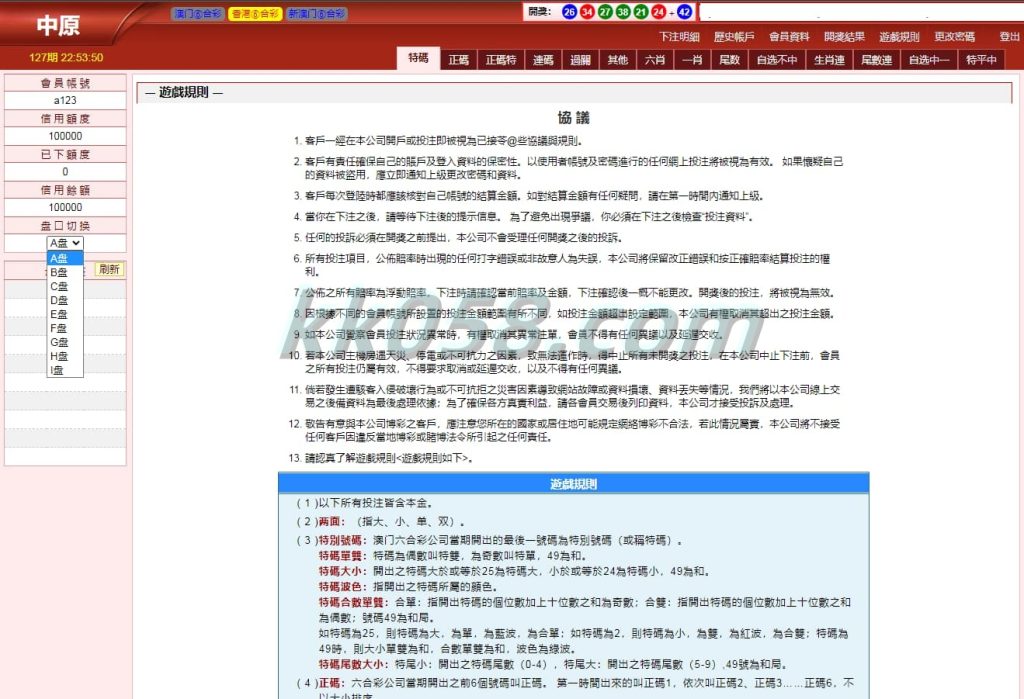Select B盤 from the open dropdown list

(59, 272)
